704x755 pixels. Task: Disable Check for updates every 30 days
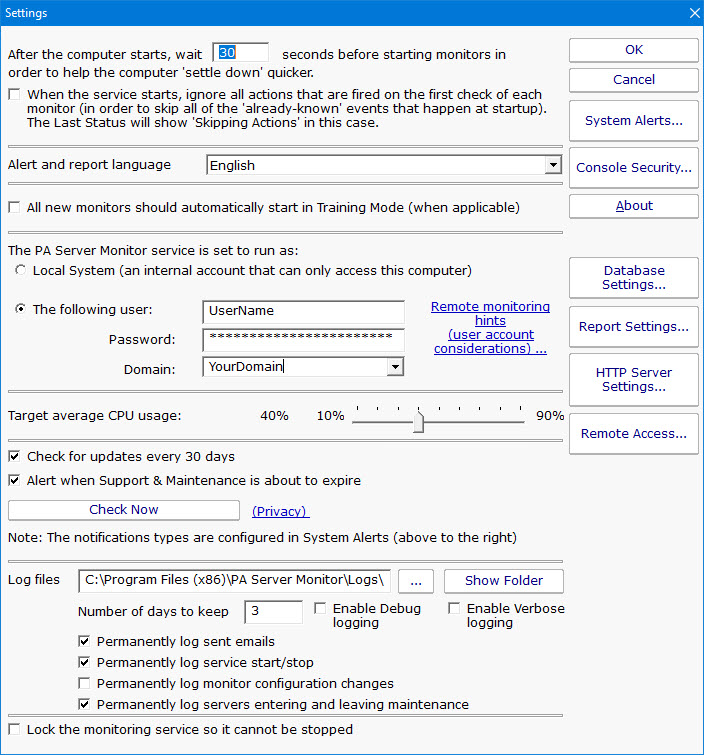14,457
